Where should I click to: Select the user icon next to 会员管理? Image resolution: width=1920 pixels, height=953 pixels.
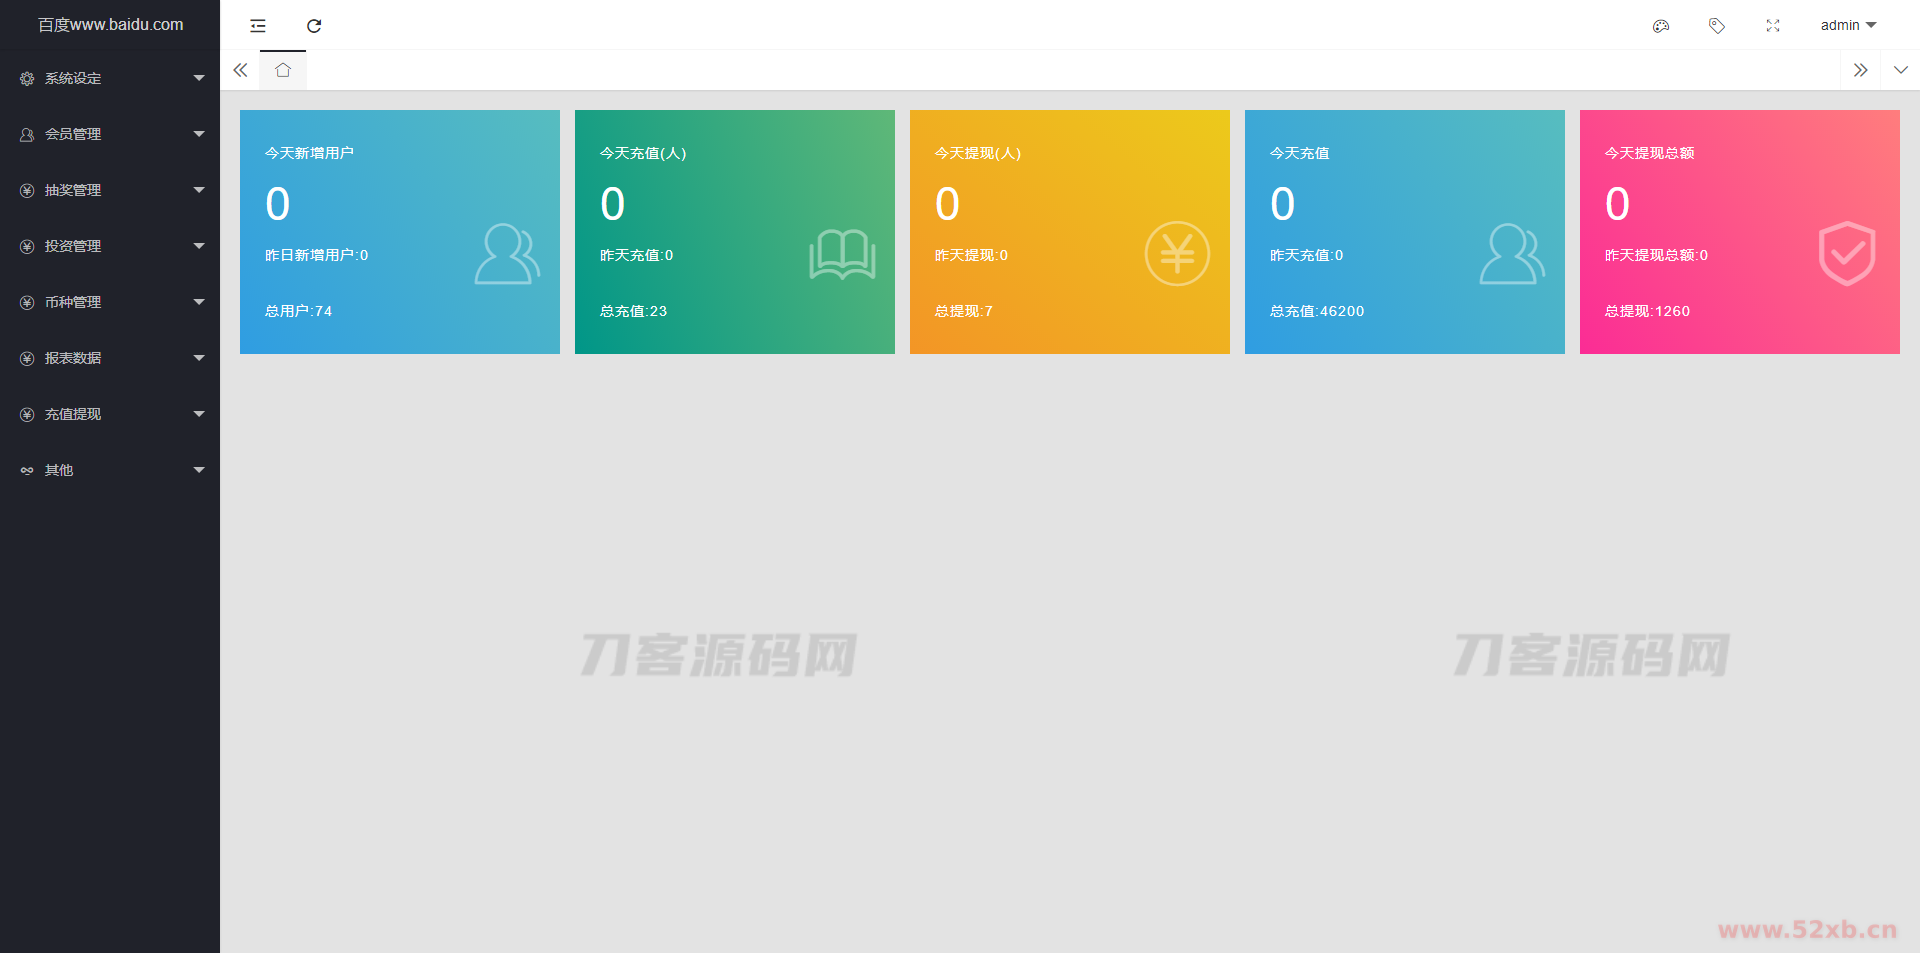point(26,133)
